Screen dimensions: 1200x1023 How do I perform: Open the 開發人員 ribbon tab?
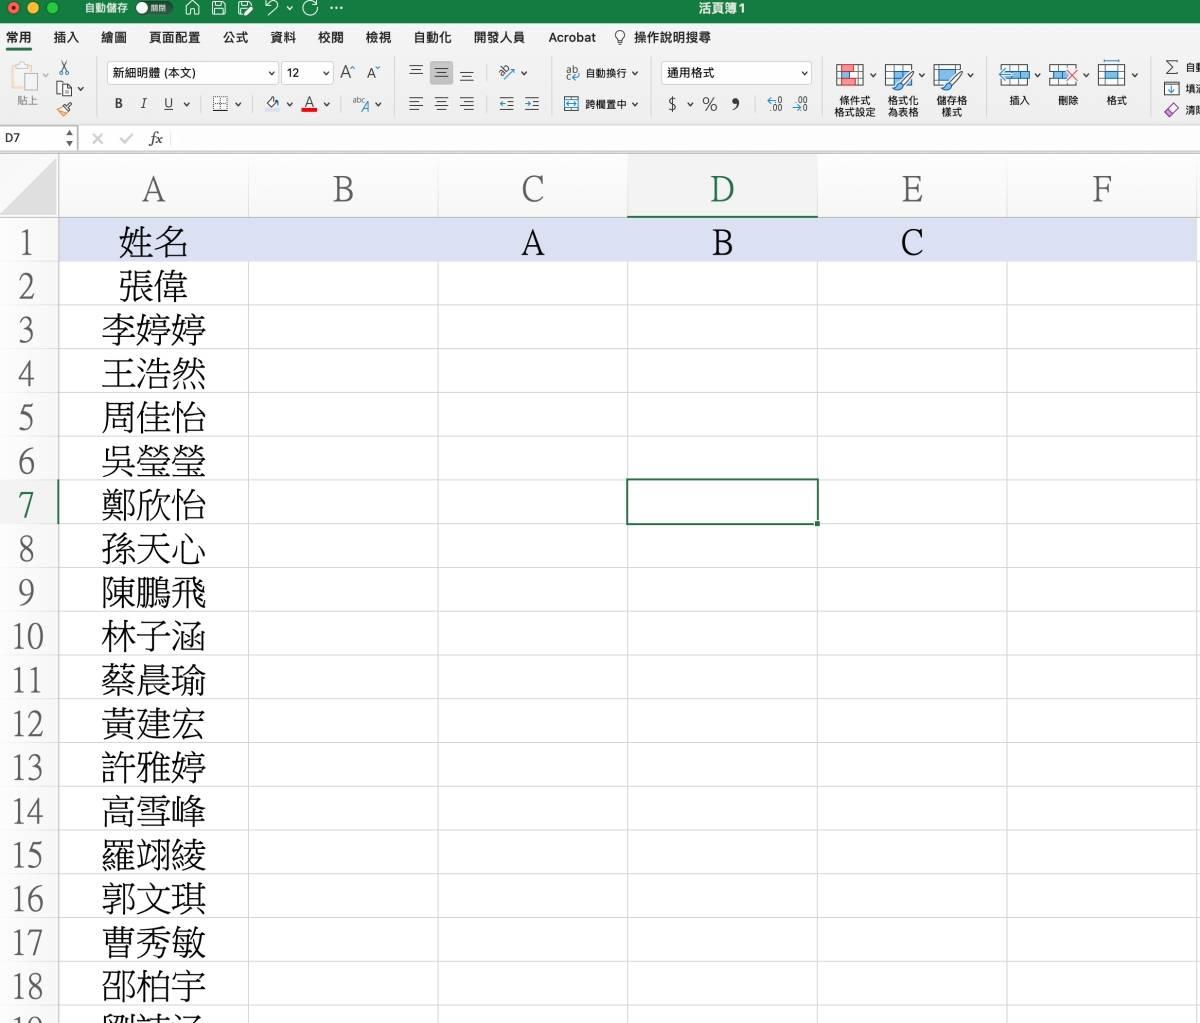pos(498,37)
